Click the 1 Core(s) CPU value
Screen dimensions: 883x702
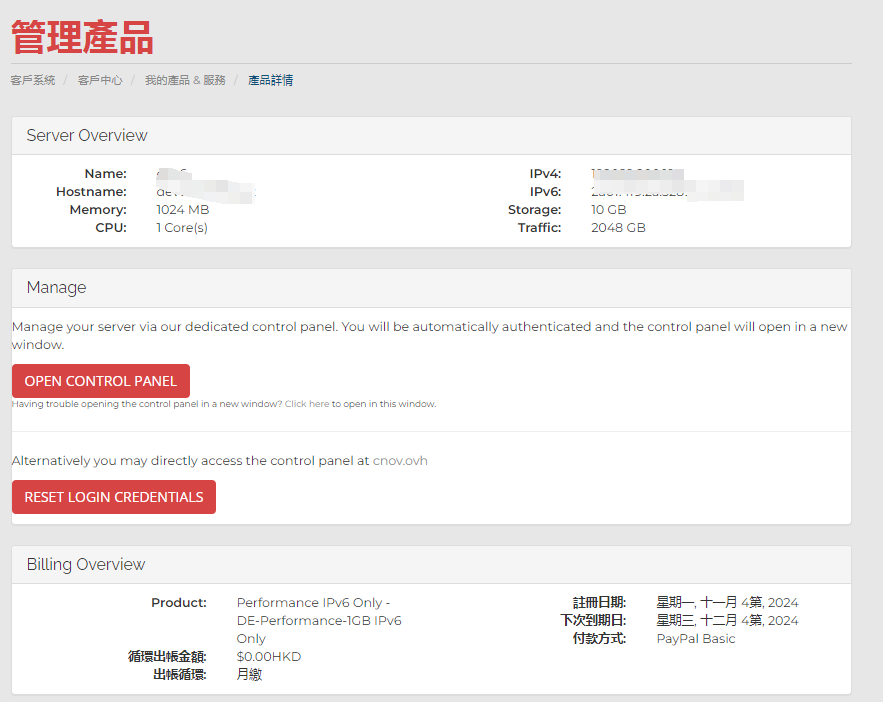(182, 228)
